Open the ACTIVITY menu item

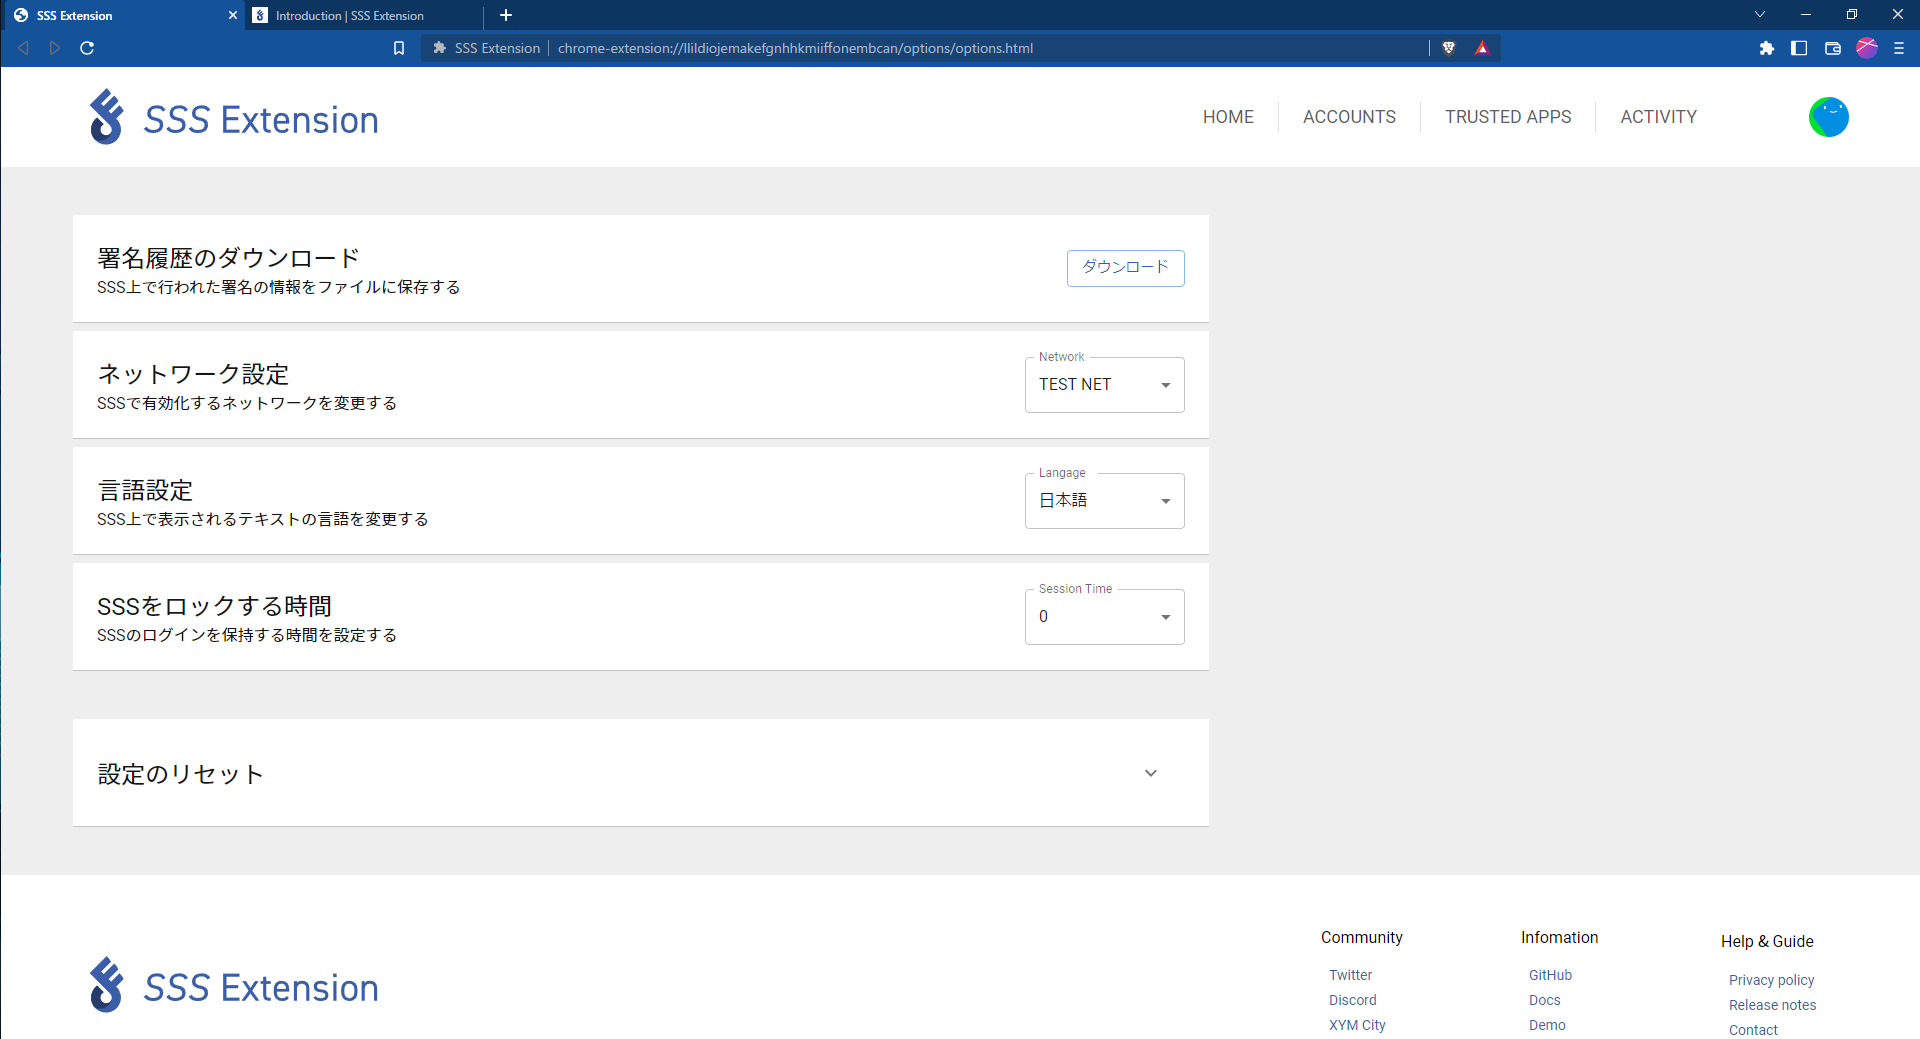coord(1658,117)
